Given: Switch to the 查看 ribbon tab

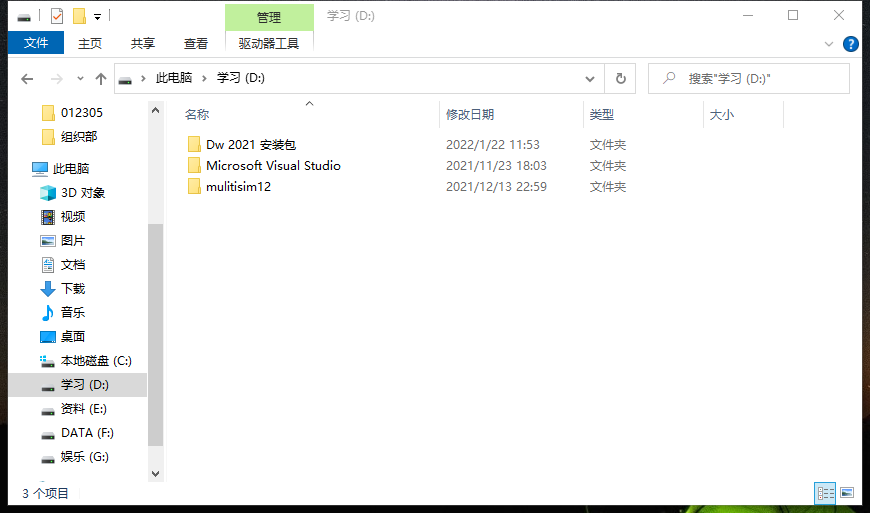Looking at the screenshot, I should coord(196,43).
